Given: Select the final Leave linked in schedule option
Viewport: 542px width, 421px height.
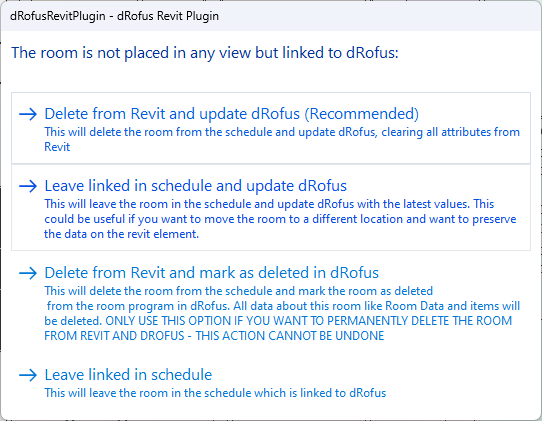Looking at the screenshot, I should (271, 383).
